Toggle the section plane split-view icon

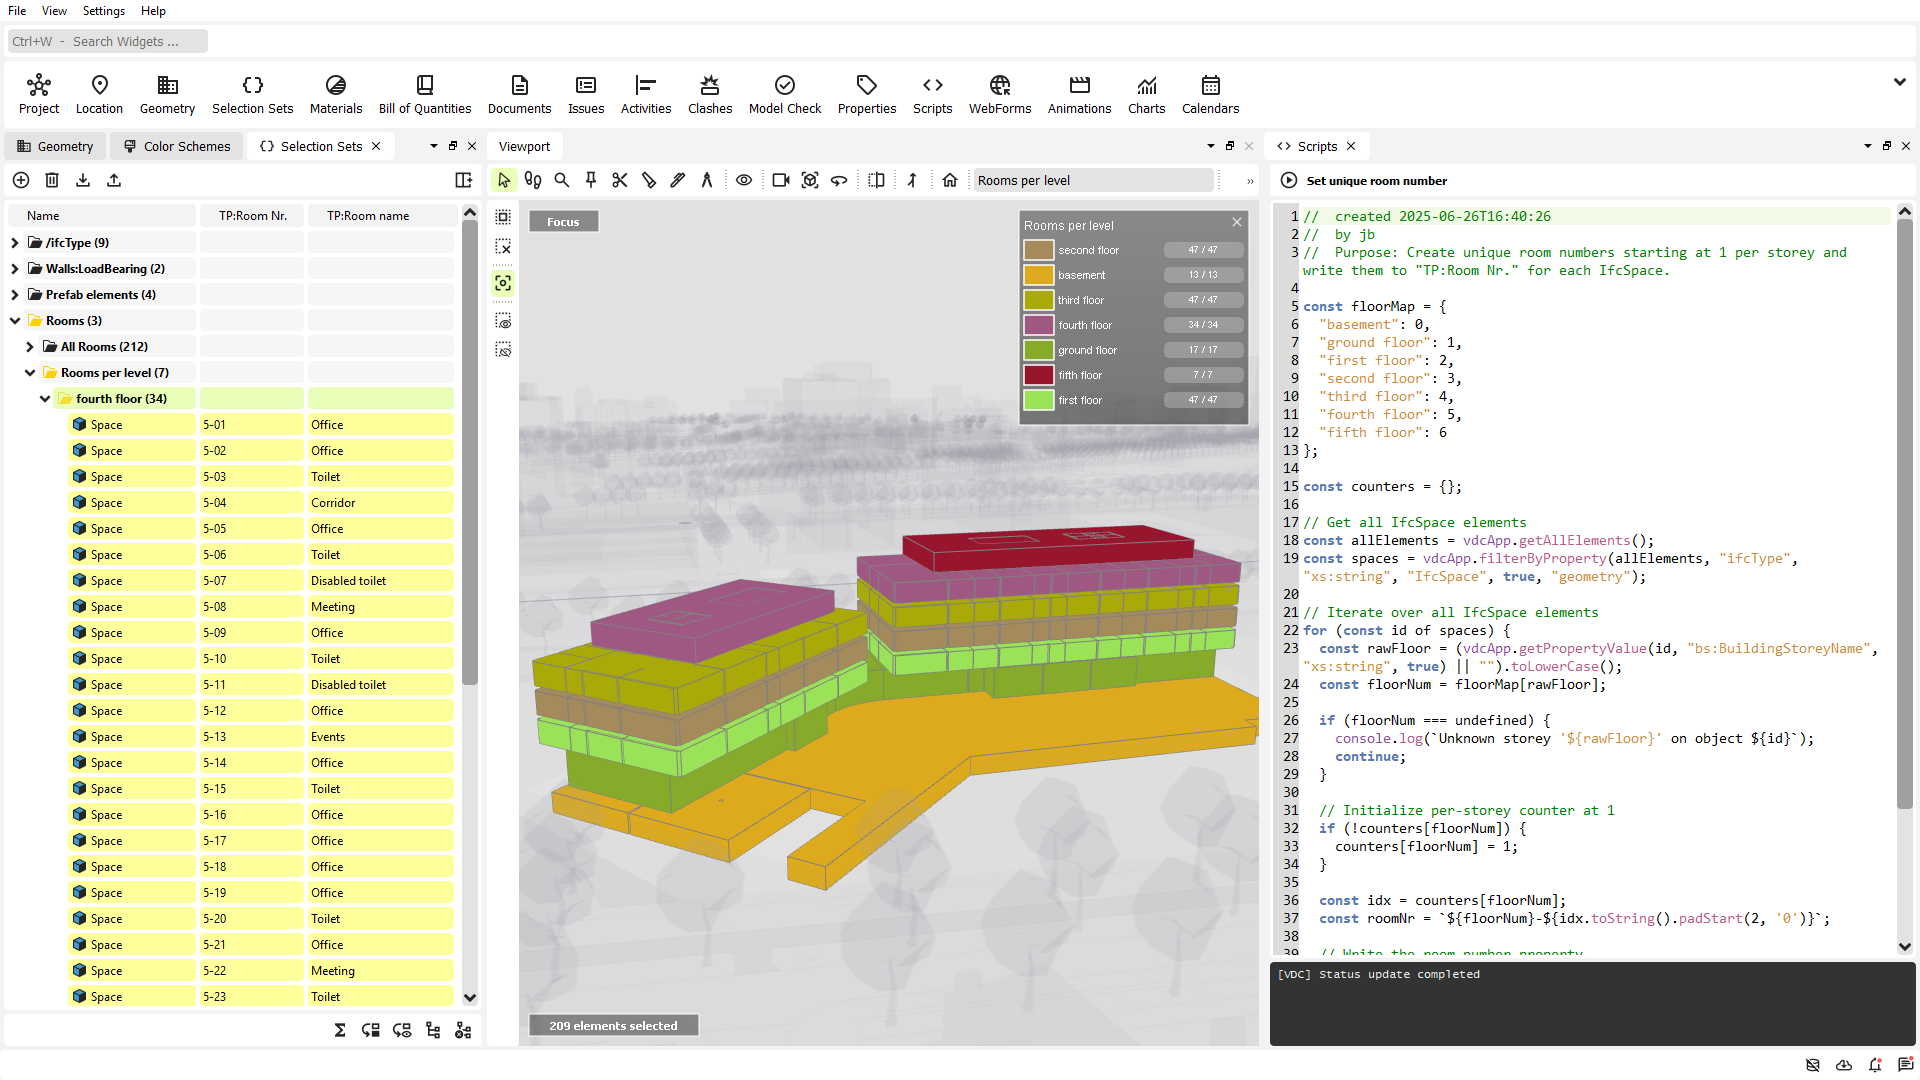tap(876, 180)
